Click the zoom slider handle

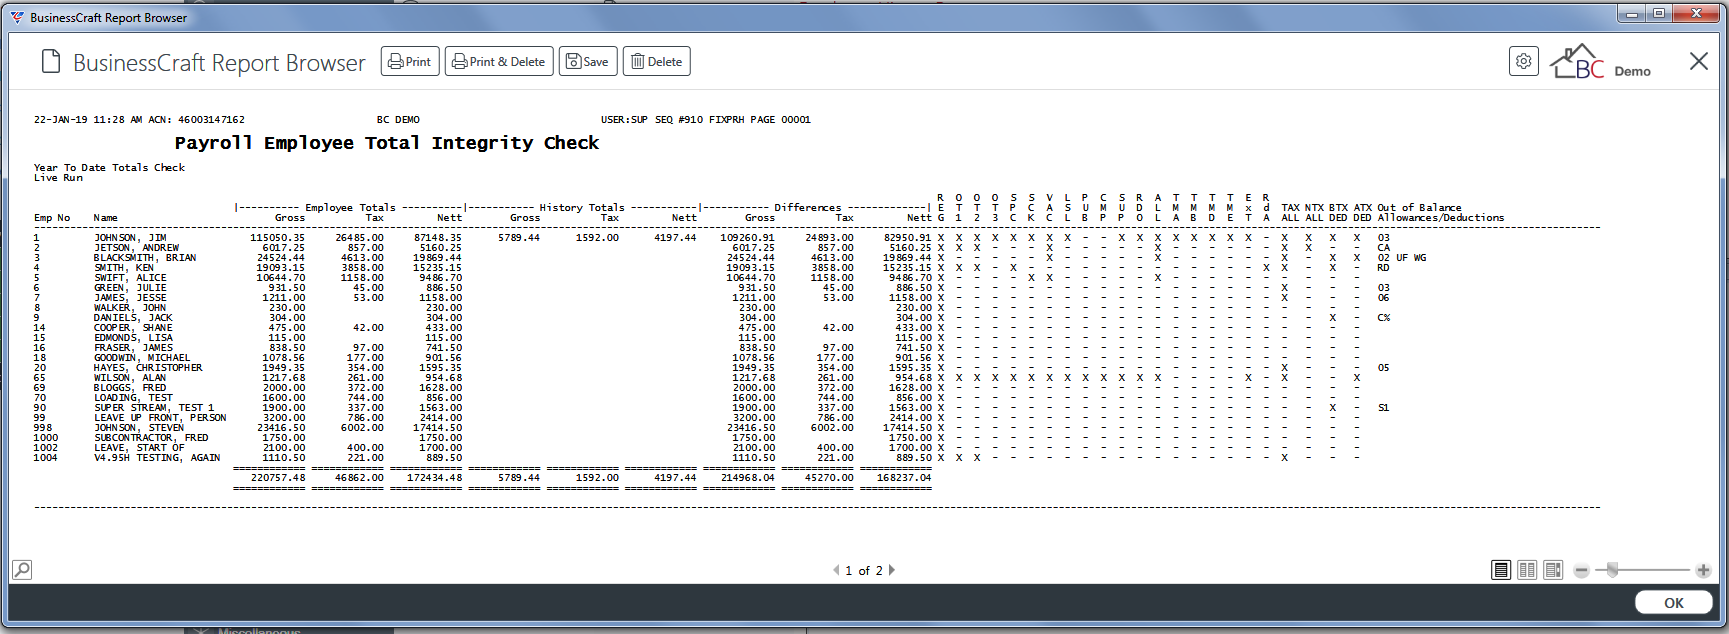pos(1612,570)
